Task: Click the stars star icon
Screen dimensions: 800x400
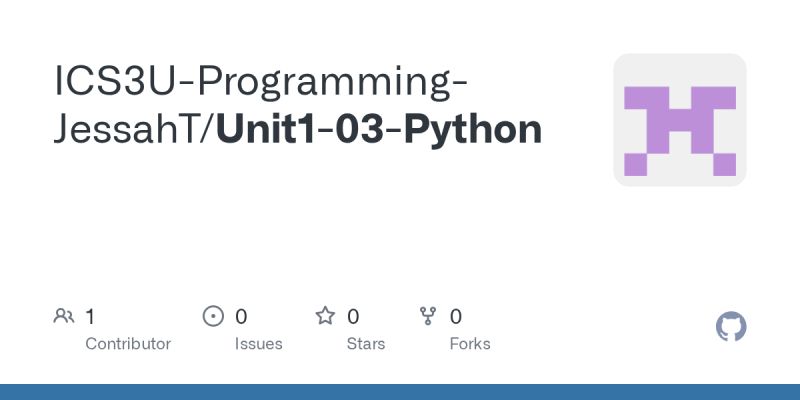Action: pos(325,316)
